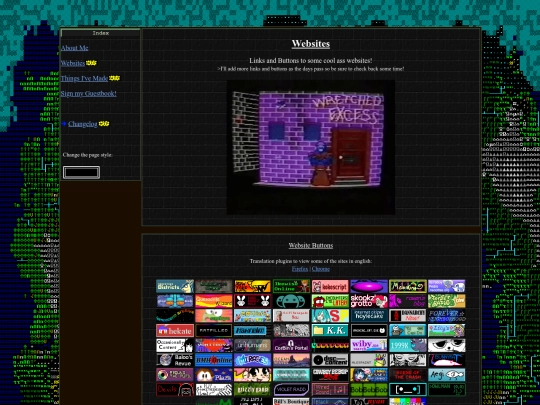Click the two white rabbits button
This screenshot has width=540, height=405.
[x=253, y=301]
